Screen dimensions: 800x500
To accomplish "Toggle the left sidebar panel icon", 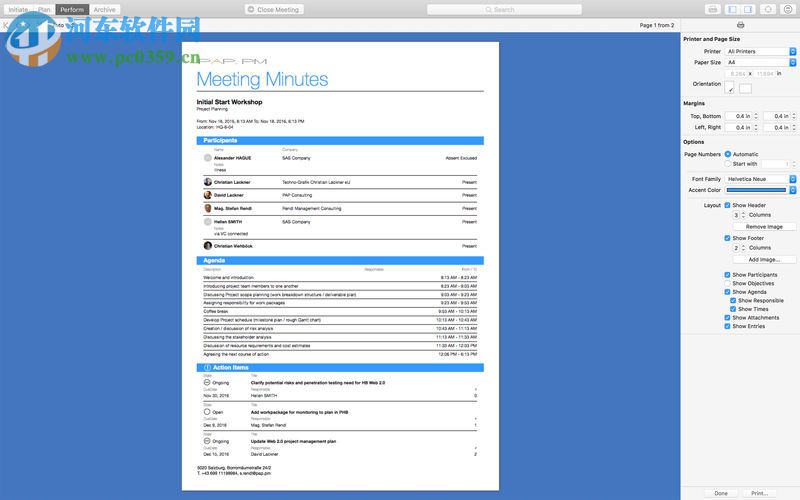I will tap(732, 9).
